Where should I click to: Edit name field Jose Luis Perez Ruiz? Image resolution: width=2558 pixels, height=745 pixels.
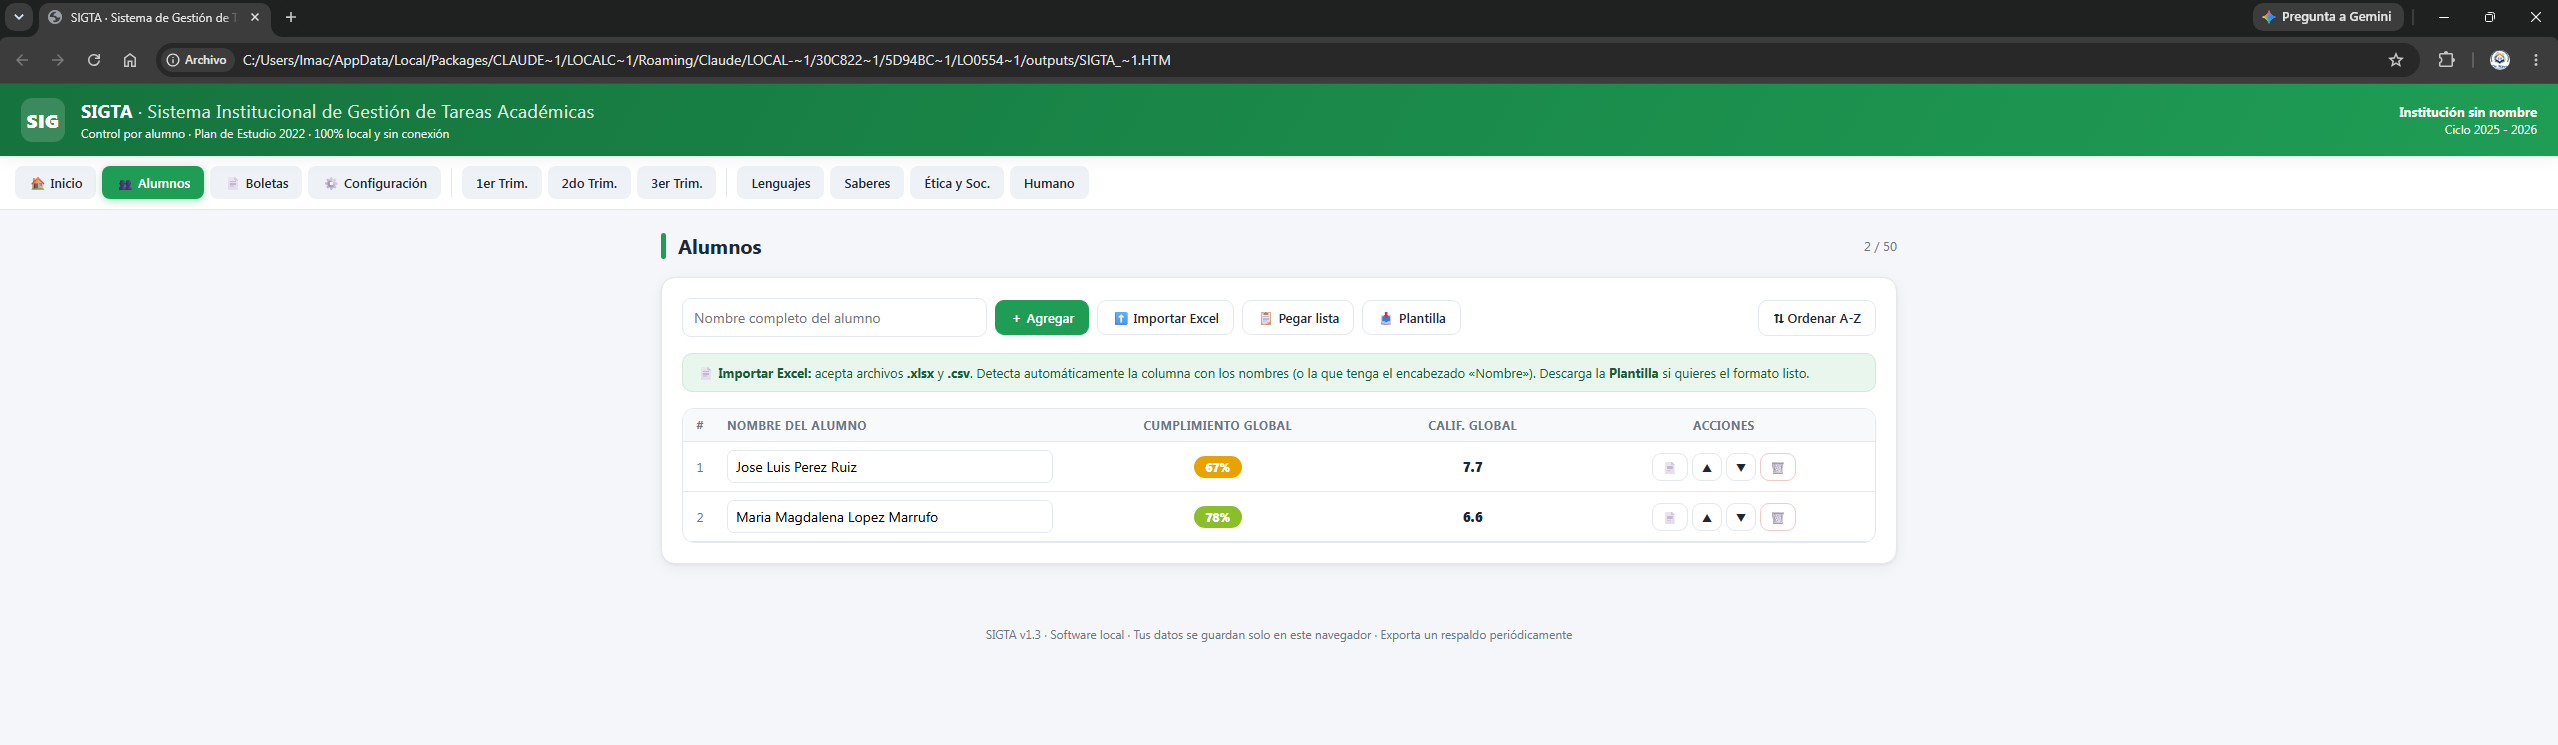(x=890, y=467)
